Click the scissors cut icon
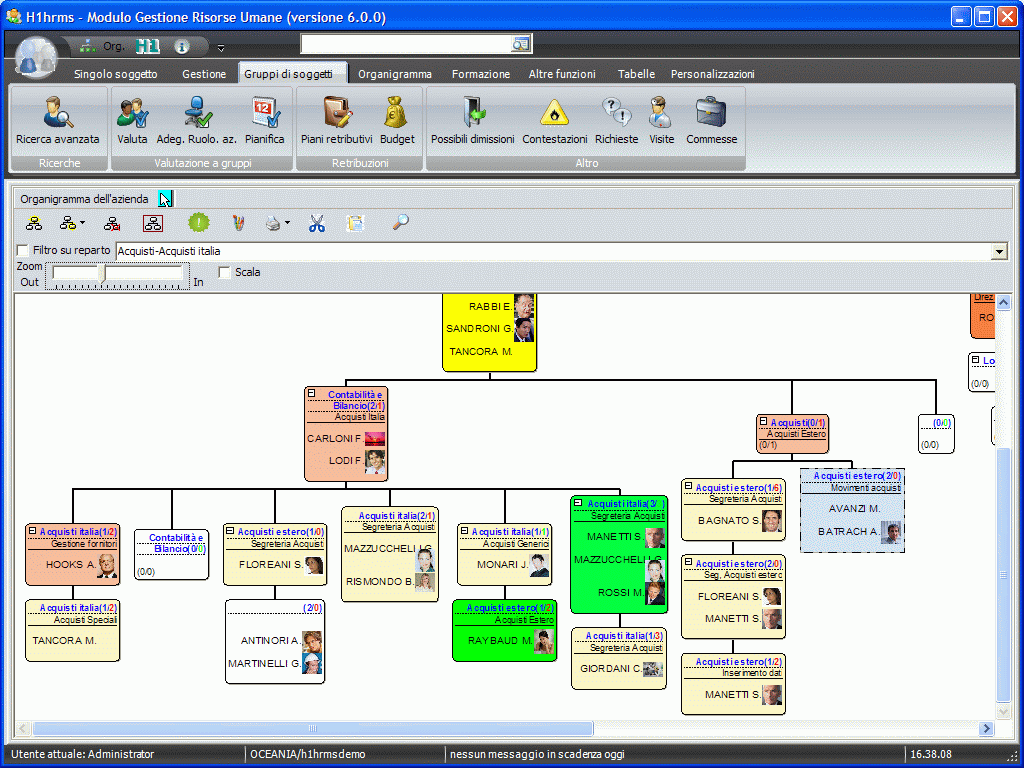This screenshot has height=768, width=1024. pos(317,224)
